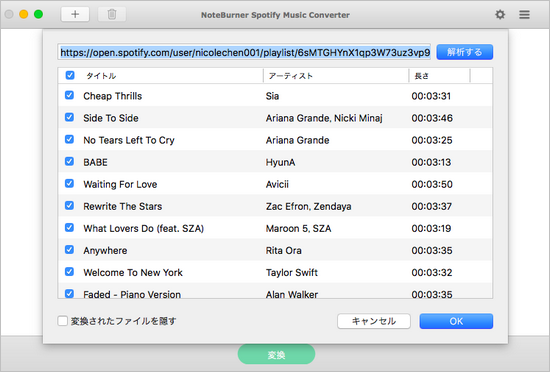Click the artist Maroon 5, SZA
Image resolution: width=550 pixels, height=372 pixels.
point(298,229)
